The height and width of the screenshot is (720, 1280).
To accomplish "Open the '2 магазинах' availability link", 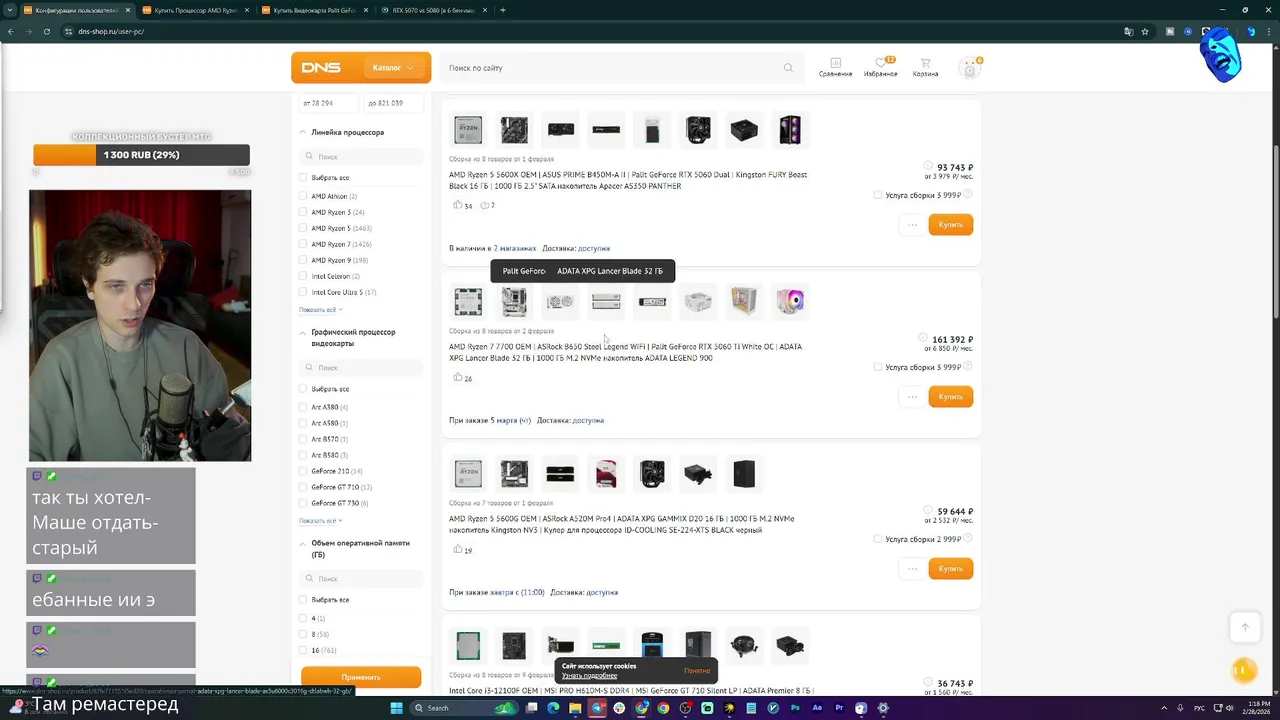I will click(x=514, y=248).
